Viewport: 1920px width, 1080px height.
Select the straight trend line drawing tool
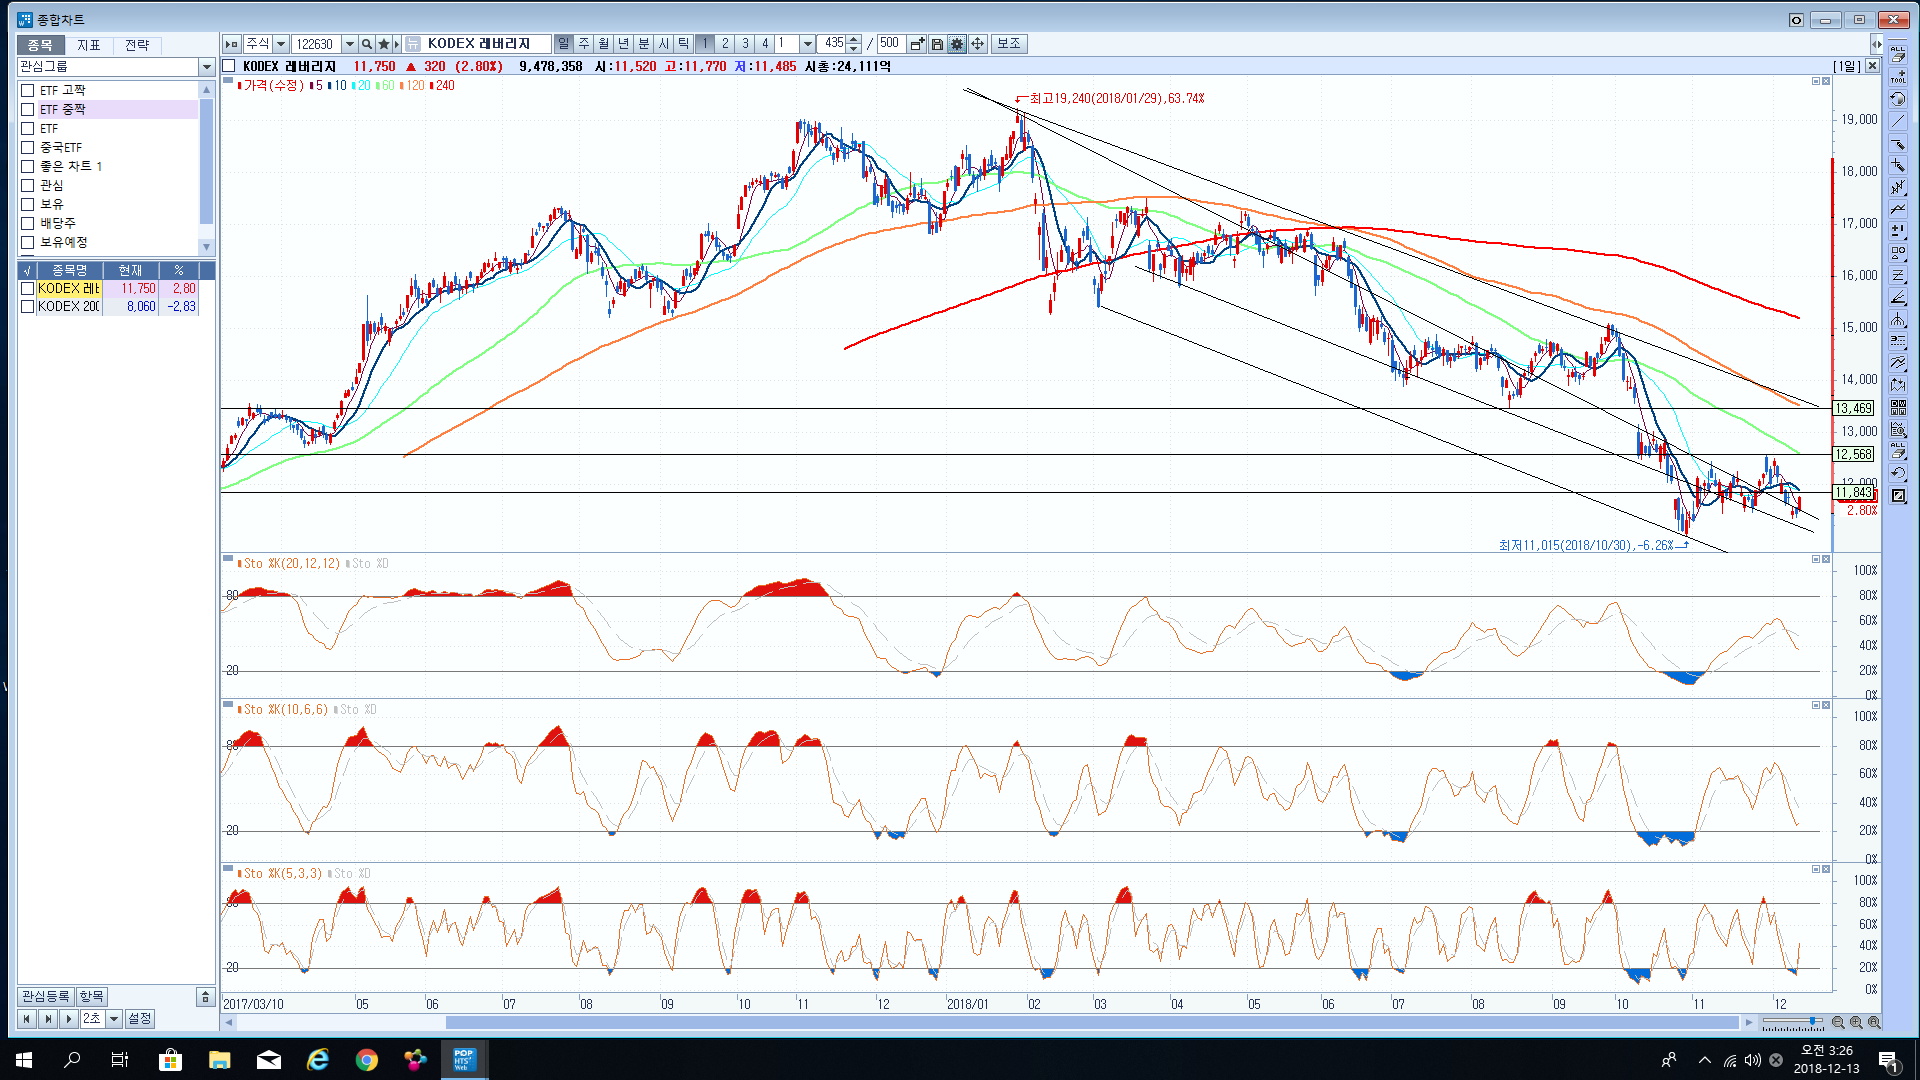click(x=1897, y=121)
